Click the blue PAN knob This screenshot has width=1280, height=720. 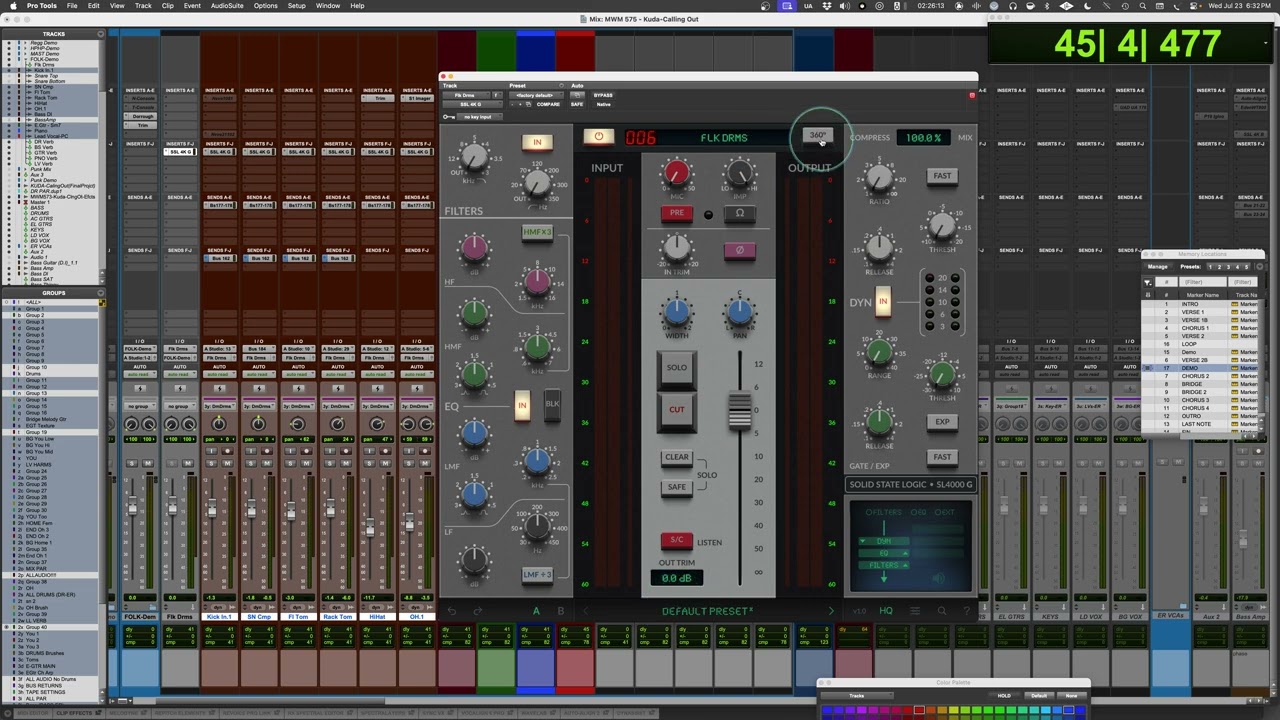click(x=739, y=312)
